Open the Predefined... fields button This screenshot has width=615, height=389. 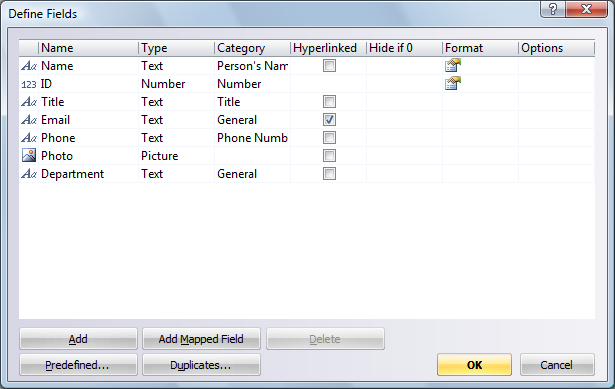(x=78, y=365)
